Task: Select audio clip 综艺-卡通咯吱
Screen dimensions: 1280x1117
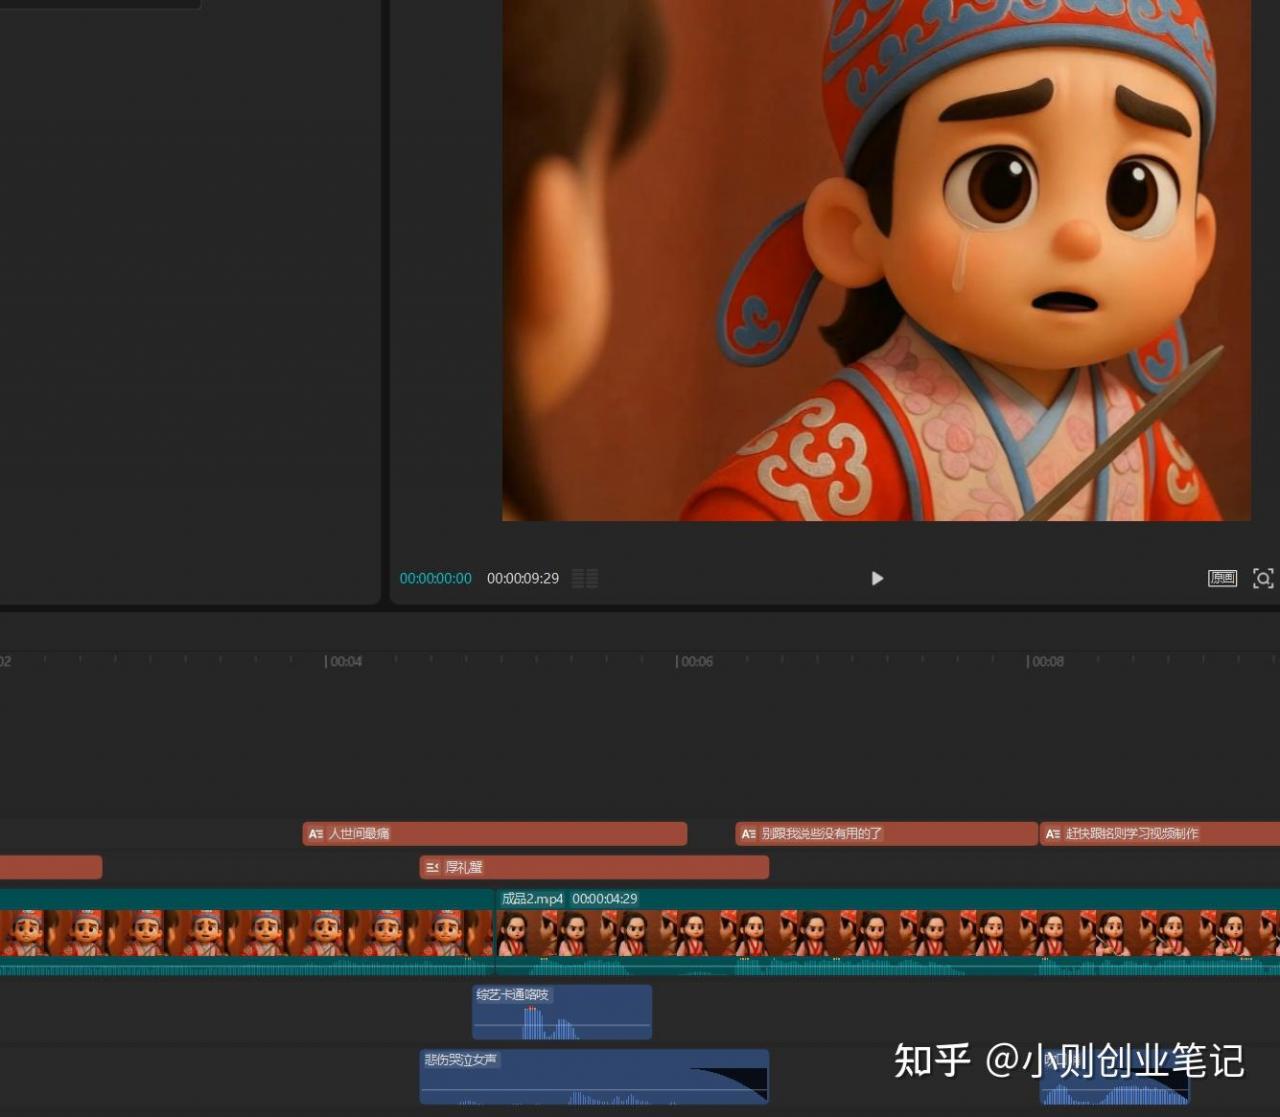Action: point(562,1012)
